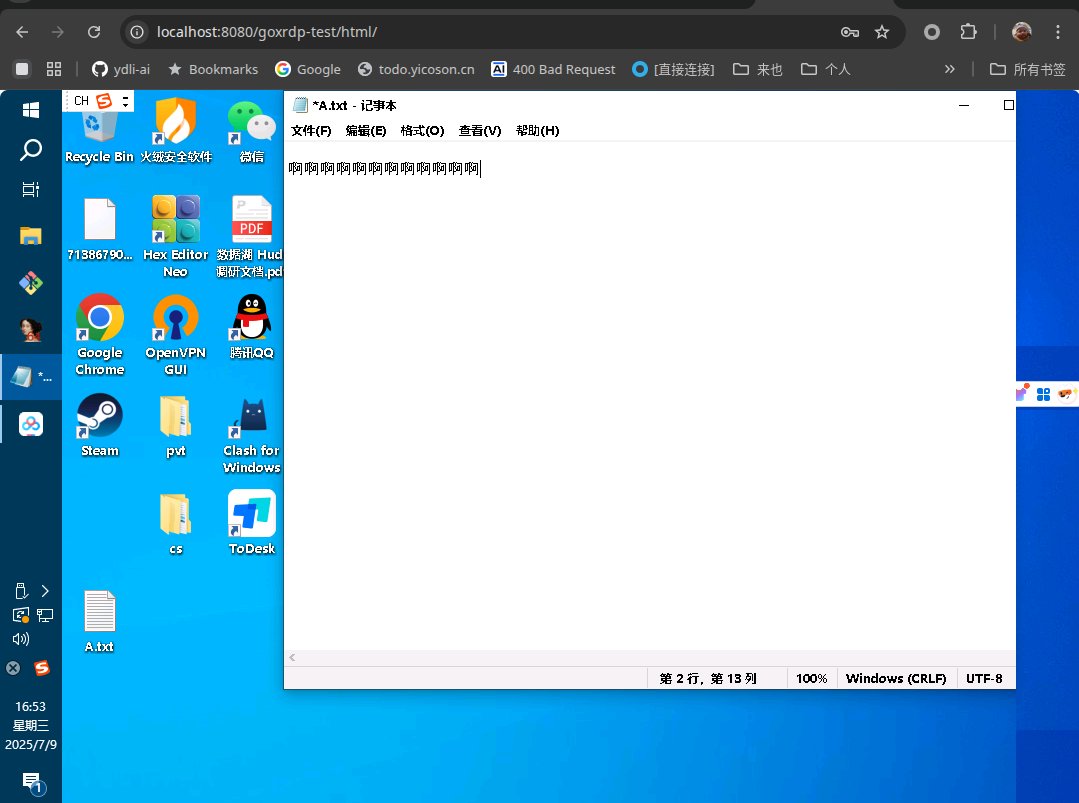Image resolution: width=1079 pixels, height=803 pixels.
Task: Open the pvt folder
Action: tap(175, 425)
